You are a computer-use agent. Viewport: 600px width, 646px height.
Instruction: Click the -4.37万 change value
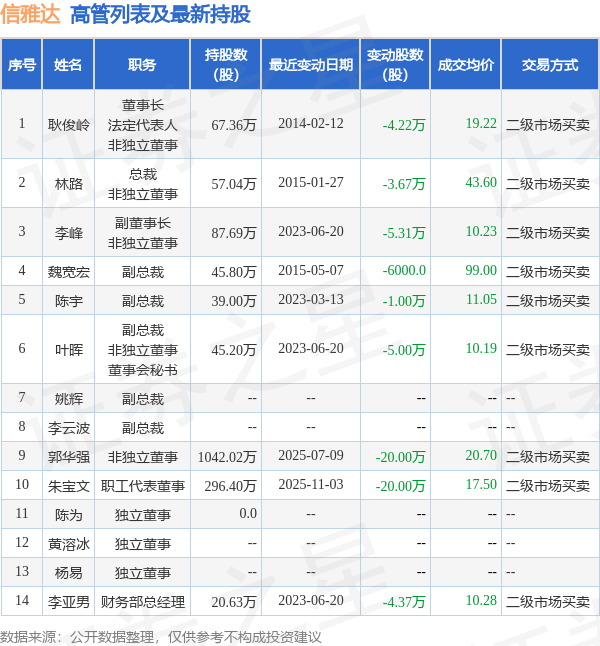[404, 602]
